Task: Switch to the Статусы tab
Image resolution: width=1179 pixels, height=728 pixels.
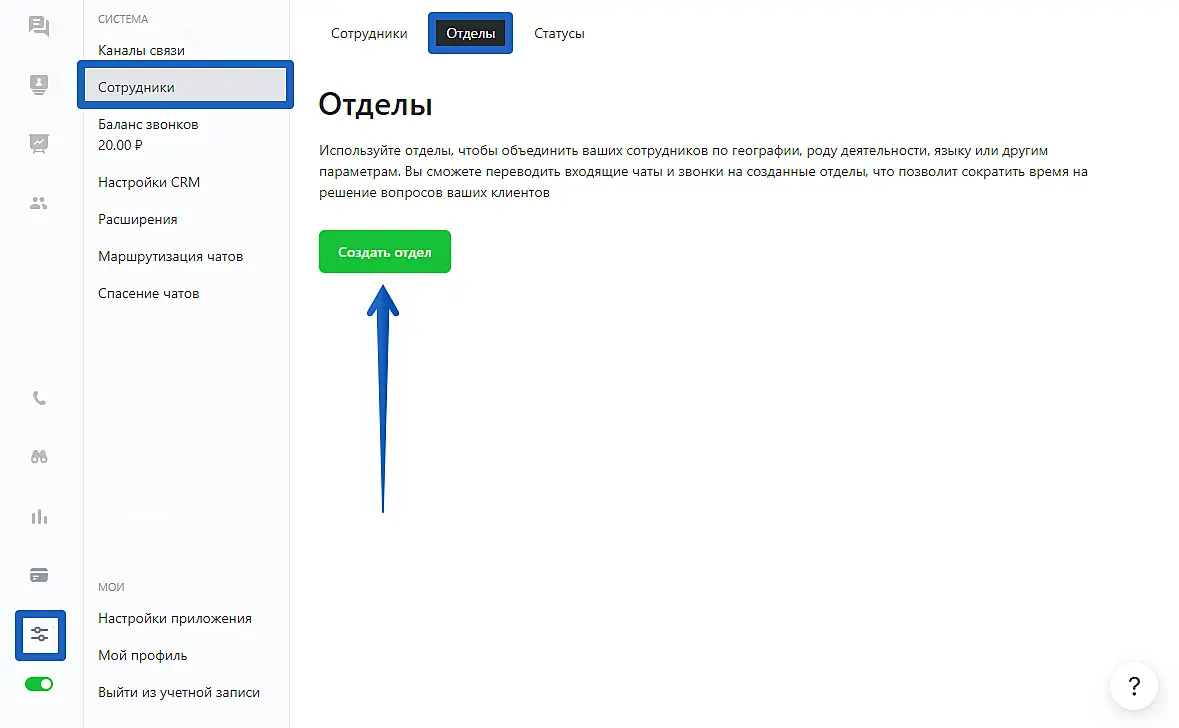Action: coord(559,33)
